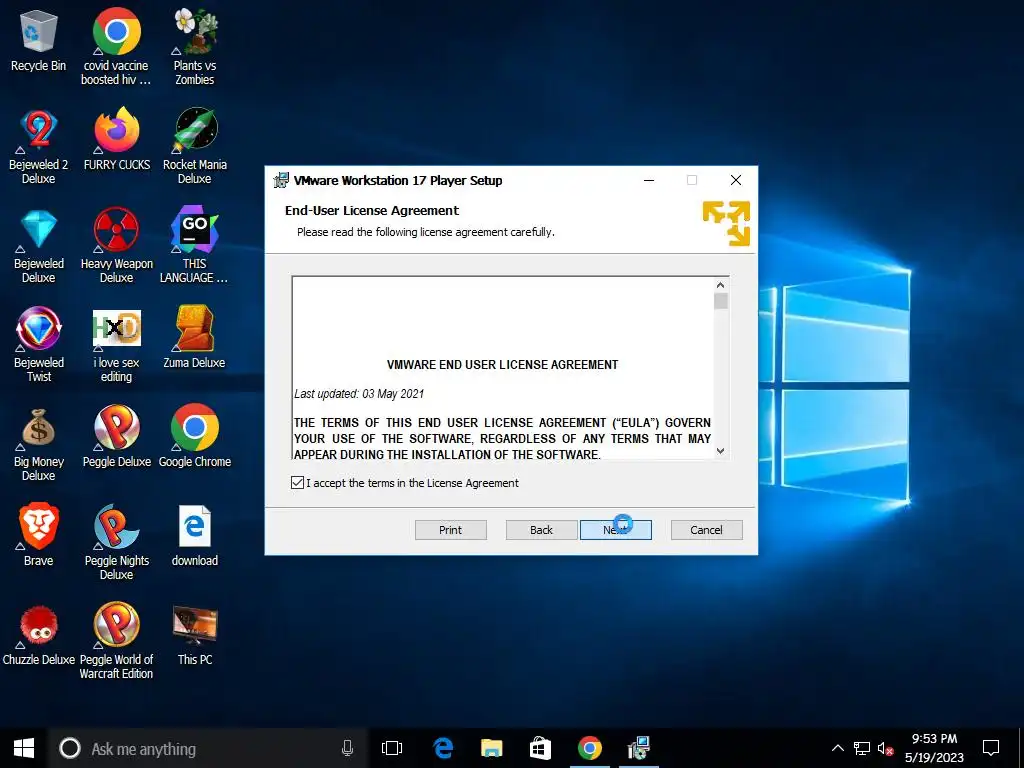Screen dimensions: 1024x768
Task: Select Rocket Mania Deluxe icon
Action: coord(195,146)
